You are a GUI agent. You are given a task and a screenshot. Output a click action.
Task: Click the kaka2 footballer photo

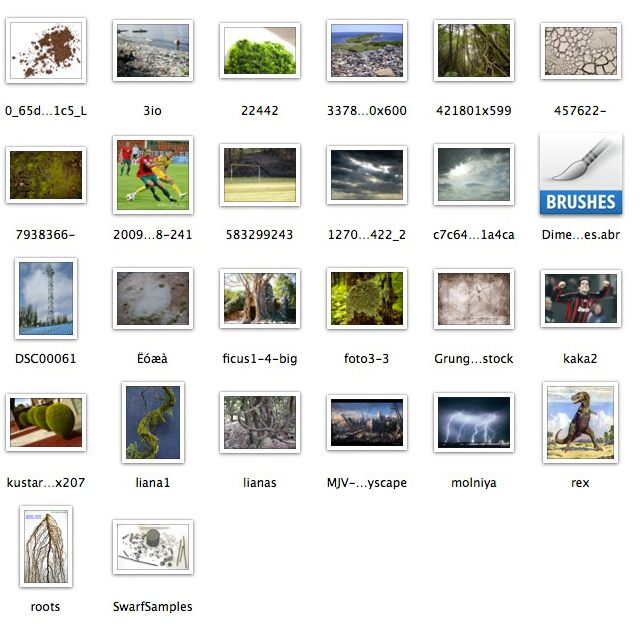(x=580, y=298)
